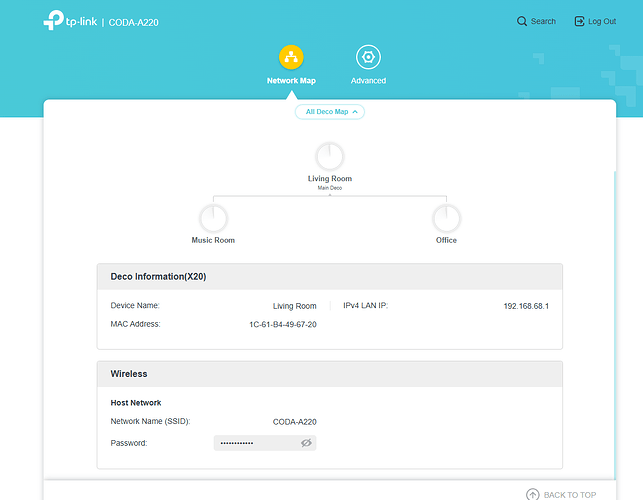Screen dimensions: 643x500
Task: Select the Music Room Deco icon
Action: (213, 218)
